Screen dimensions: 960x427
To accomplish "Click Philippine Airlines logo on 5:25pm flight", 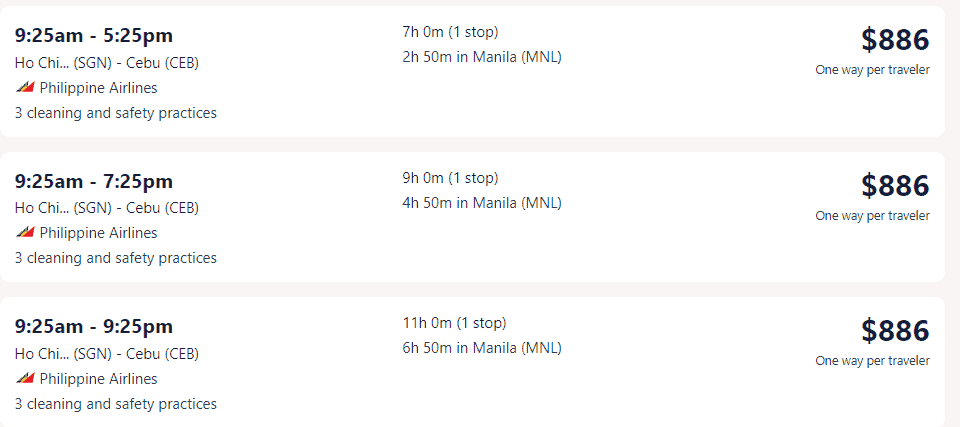I will pos(25,88).
